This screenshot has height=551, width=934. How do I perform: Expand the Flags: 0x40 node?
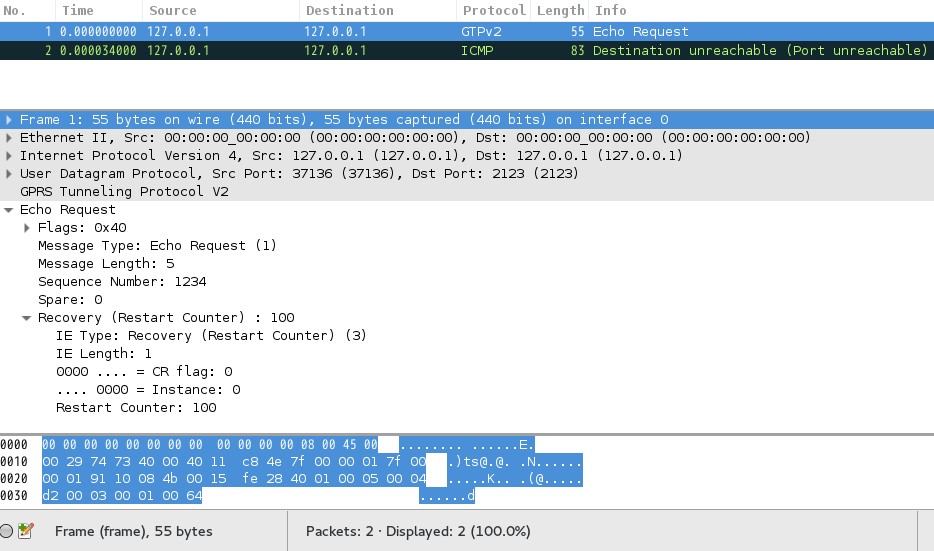pyautogui.click(x=26, y=228)
